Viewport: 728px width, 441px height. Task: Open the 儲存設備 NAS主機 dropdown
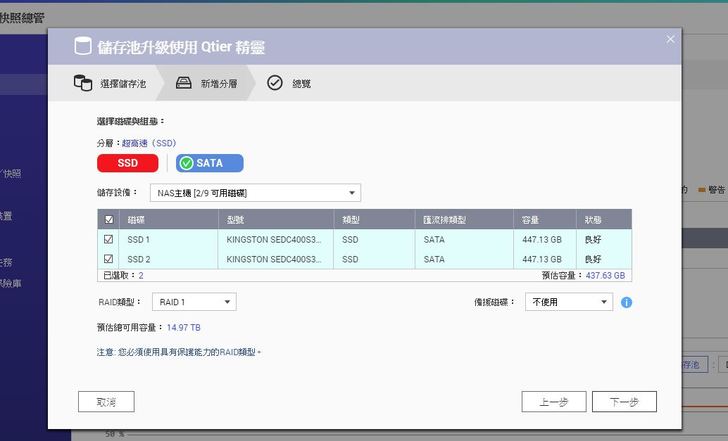tap(255, 193)
